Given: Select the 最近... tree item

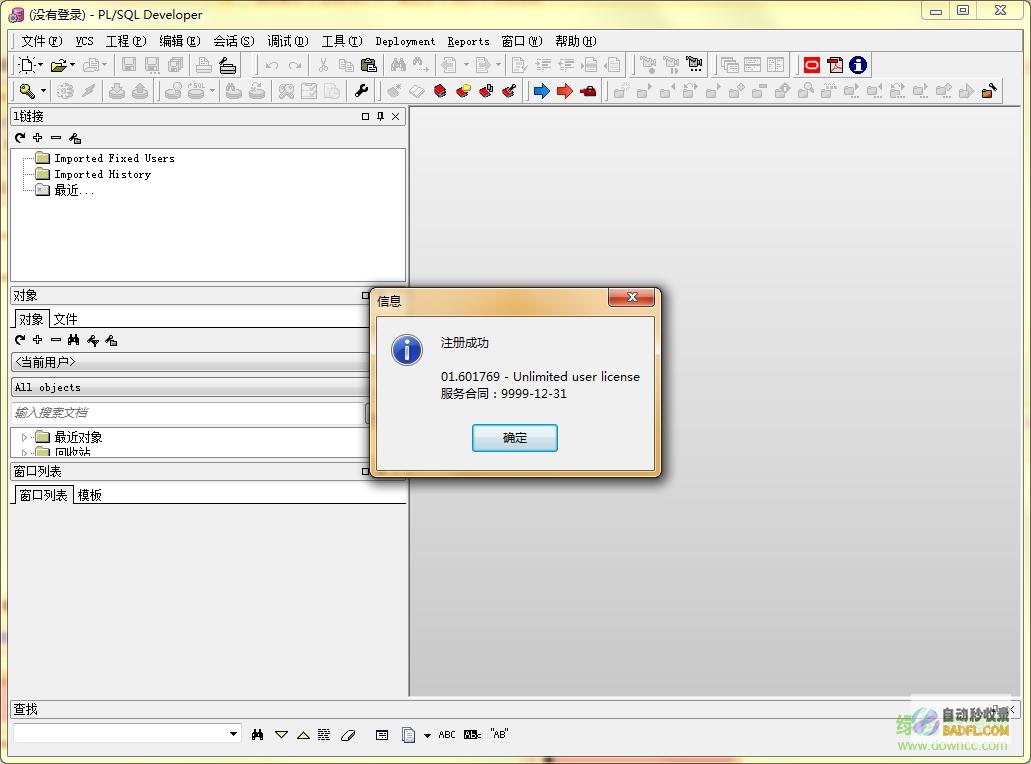Looking at the screenshot, I should (74, 190).
